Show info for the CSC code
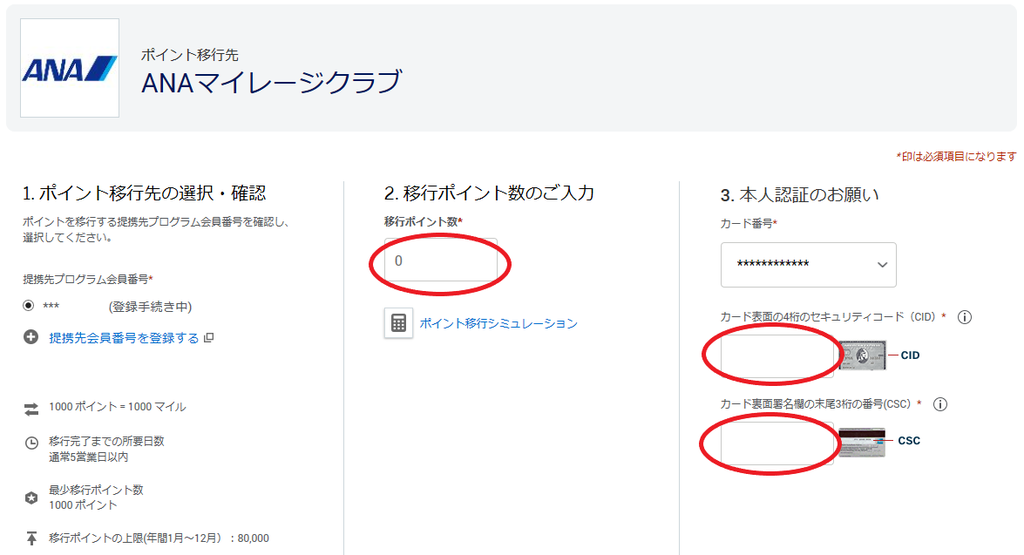 [x=940, y=404]
